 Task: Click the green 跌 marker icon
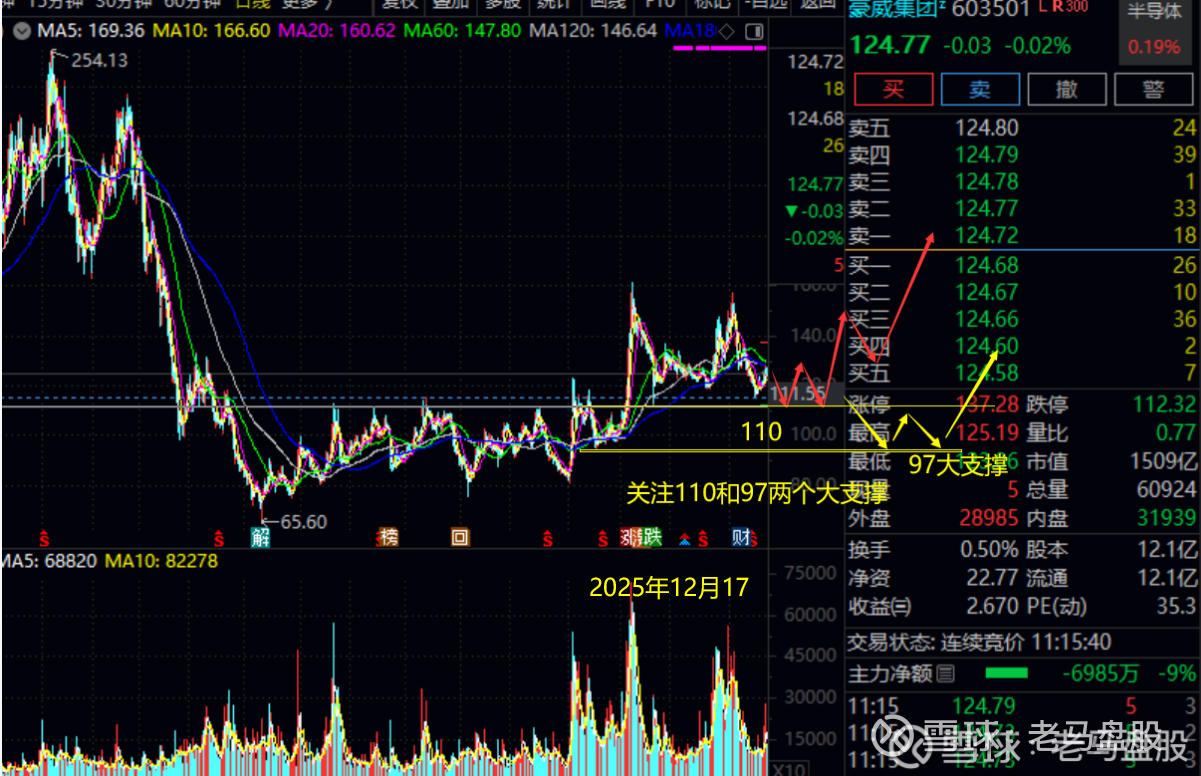pyautogui.click(x=653, y=538)
